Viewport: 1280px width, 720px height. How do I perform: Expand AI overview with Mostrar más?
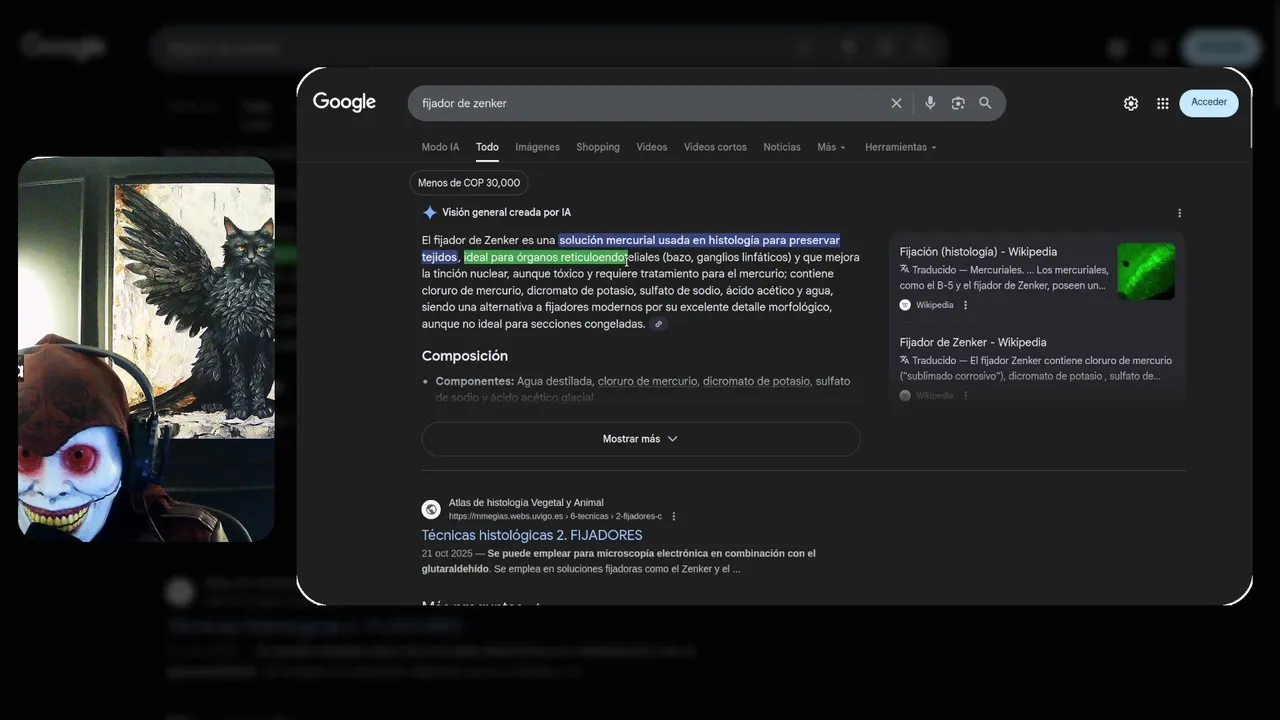[x=640, y=439]
